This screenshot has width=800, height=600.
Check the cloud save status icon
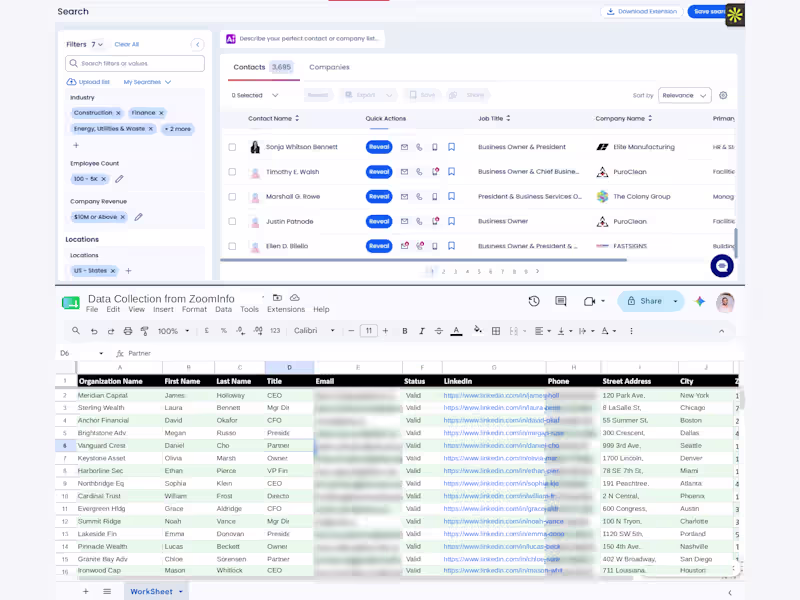(x=294, y=297)
